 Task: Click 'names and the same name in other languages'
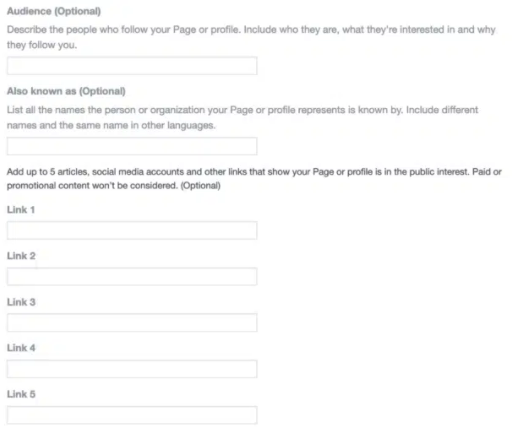111,125
